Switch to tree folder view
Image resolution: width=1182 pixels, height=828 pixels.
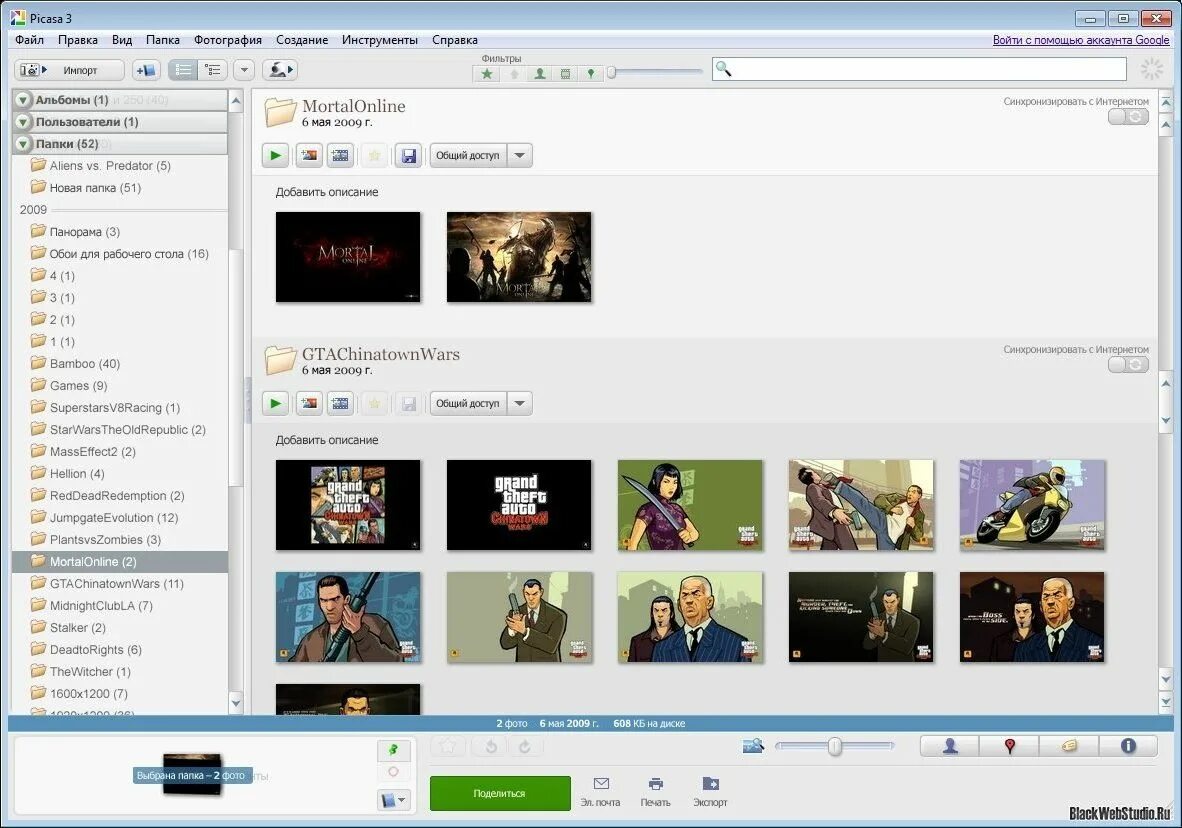point(213,70)
